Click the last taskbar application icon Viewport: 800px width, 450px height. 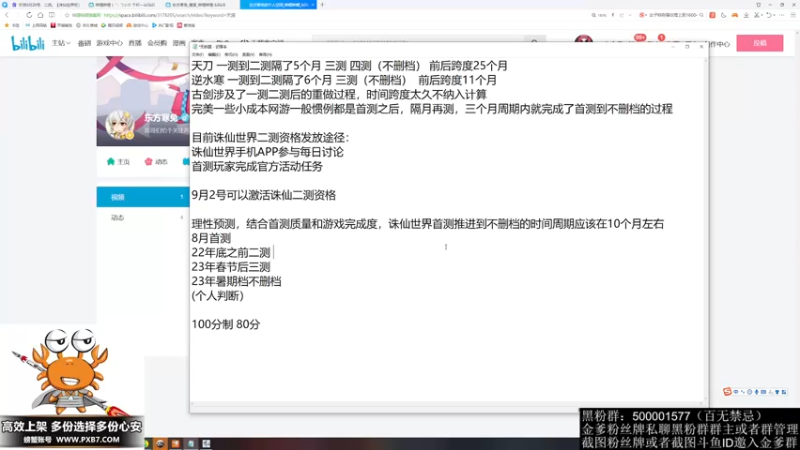tap(206, 444)
